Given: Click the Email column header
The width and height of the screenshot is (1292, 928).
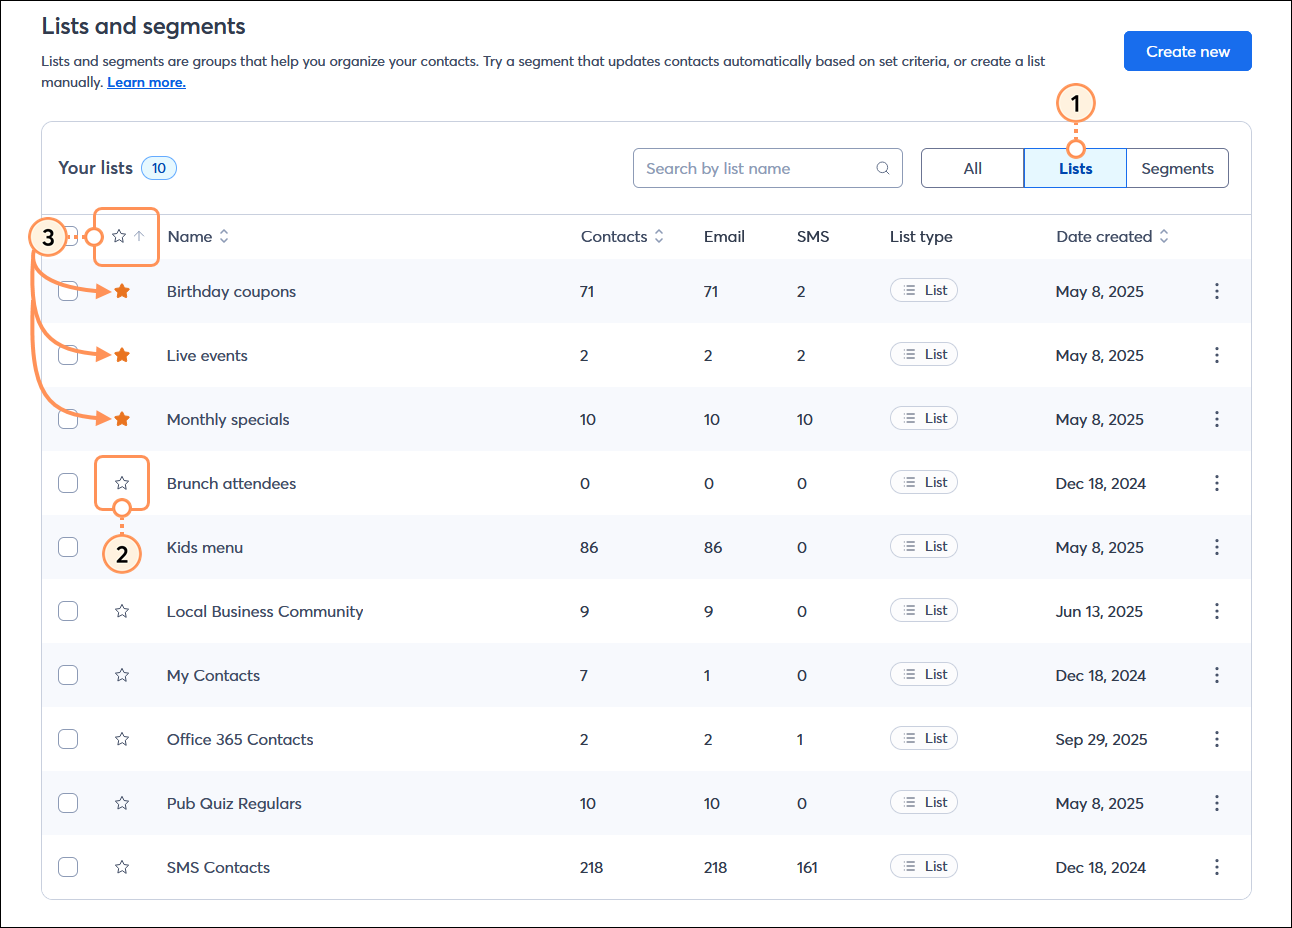Looking at the screenshot, I should tap(724, 236).
